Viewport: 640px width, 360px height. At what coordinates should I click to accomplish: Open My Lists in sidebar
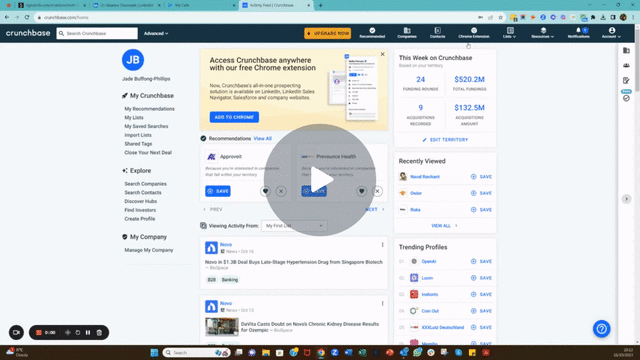134,118
